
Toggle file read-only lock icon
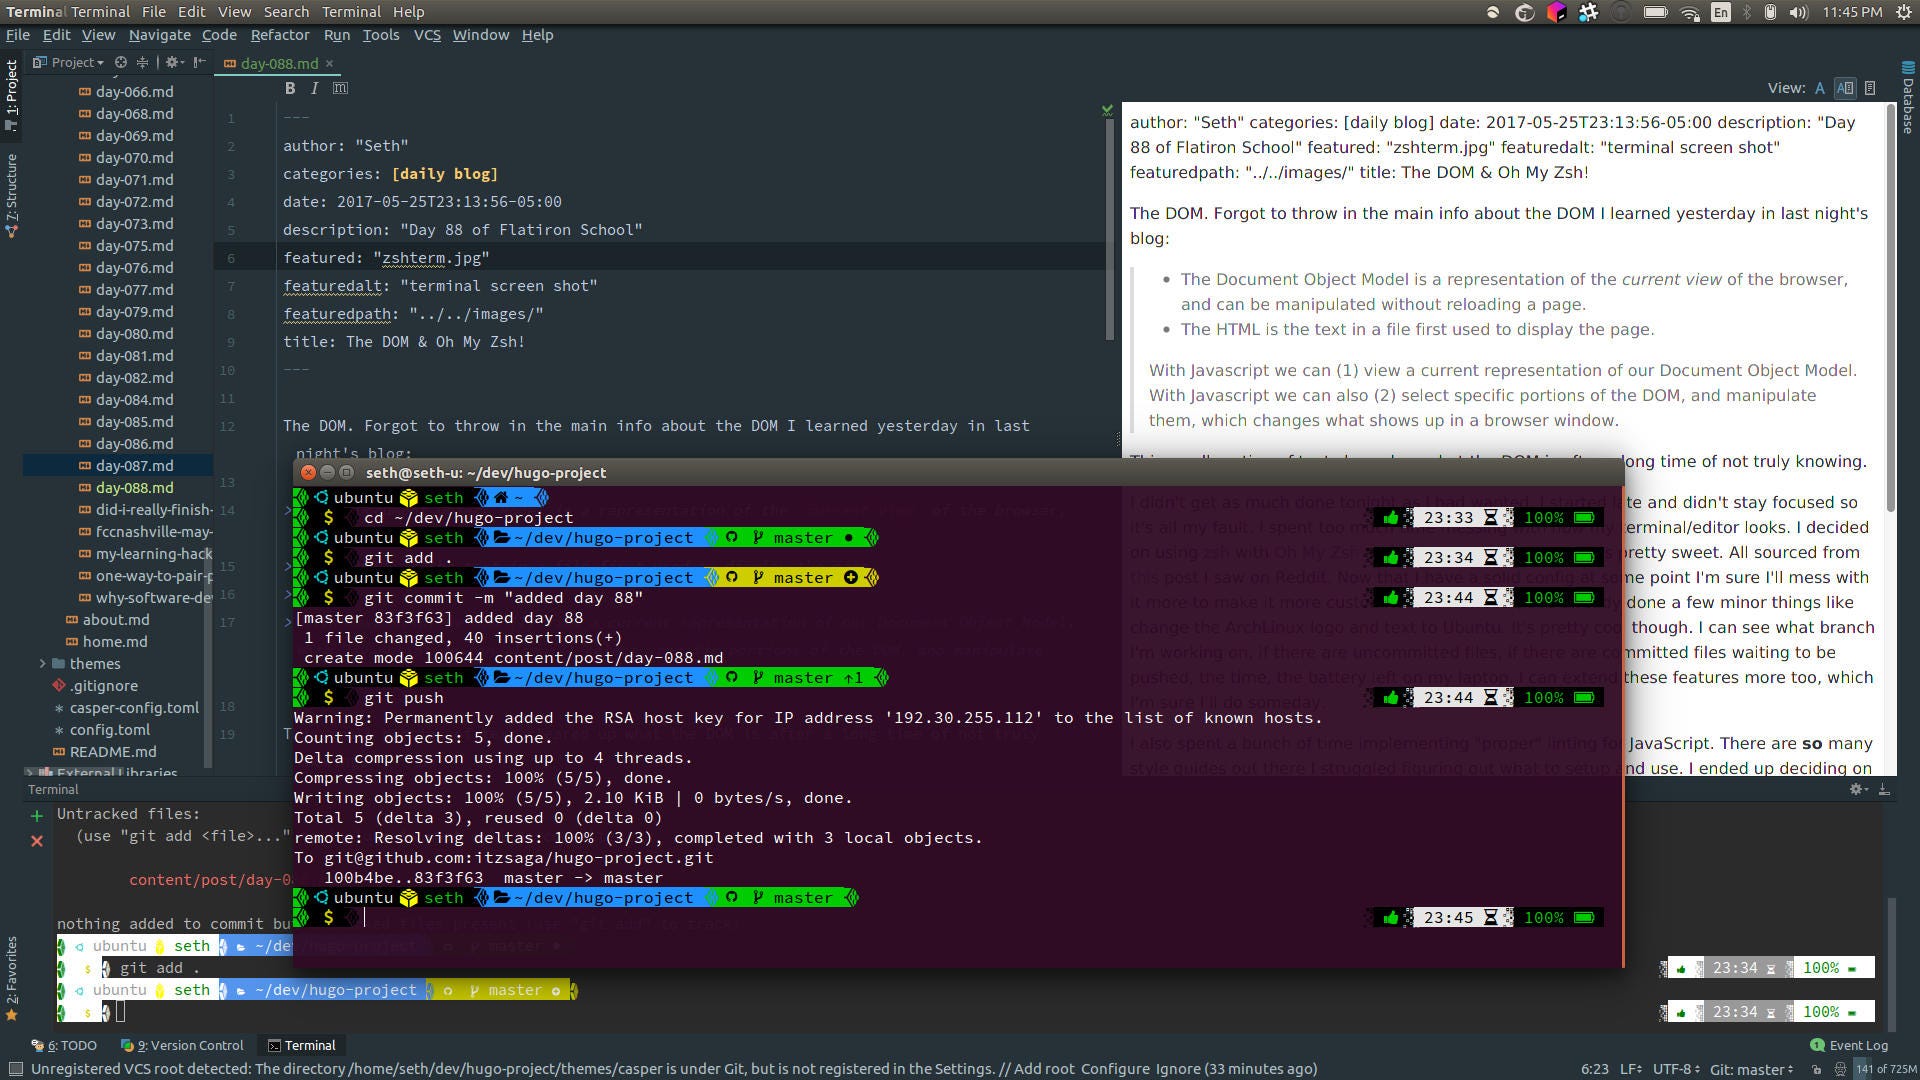(1817, 1069)
